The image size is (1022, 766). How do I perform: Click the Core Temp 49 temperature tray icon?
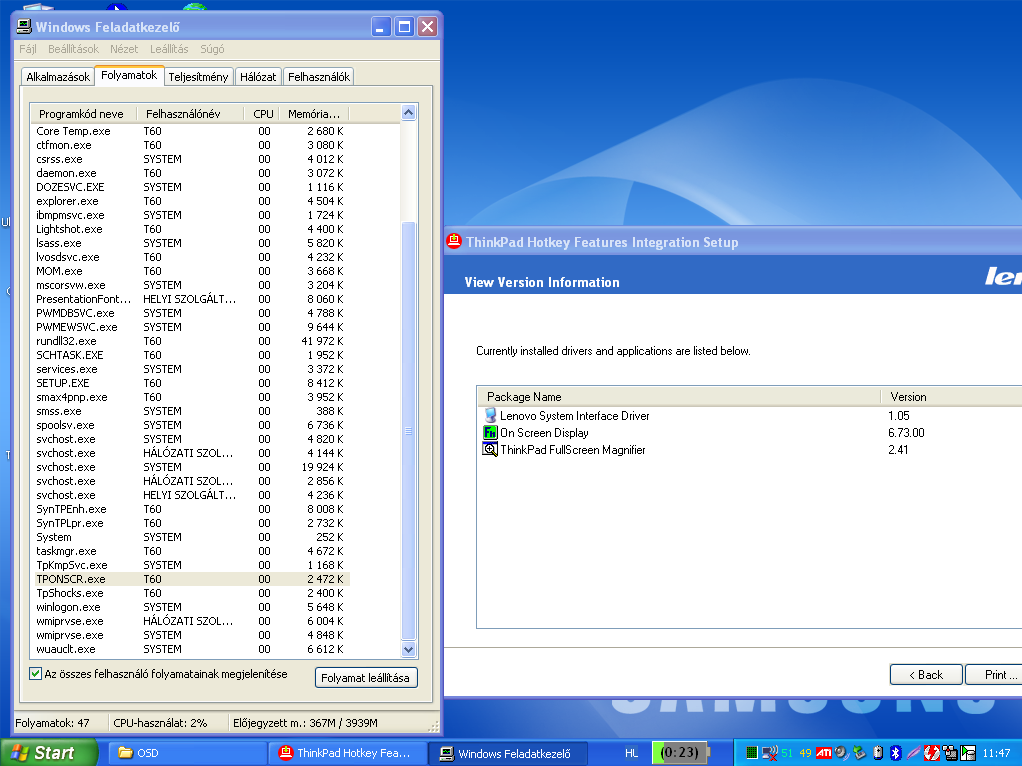(x=806, y=753)
